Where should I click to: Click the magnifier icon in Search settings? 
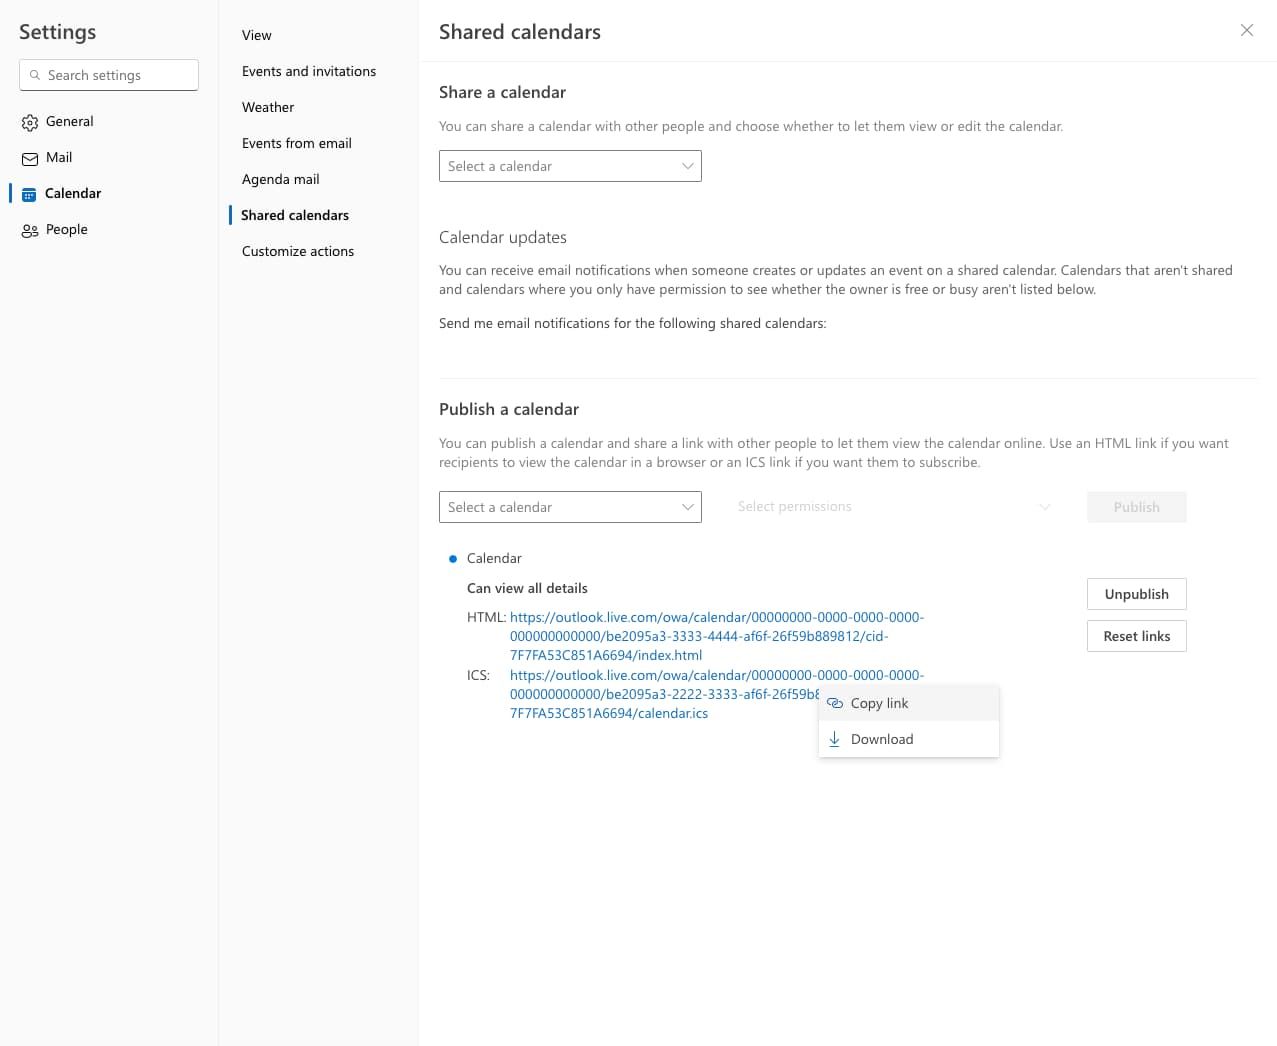tap(35, 75)
